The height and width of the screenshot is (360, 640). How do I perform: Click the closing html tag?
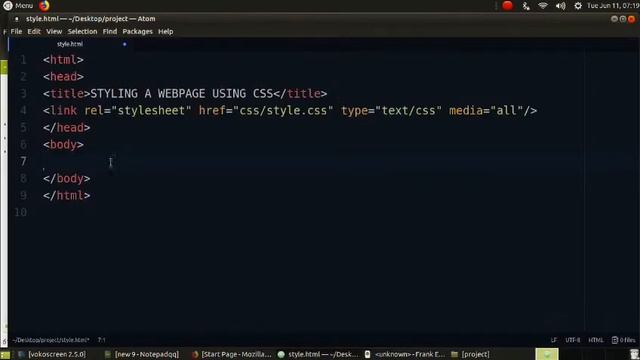click(67, 196)
